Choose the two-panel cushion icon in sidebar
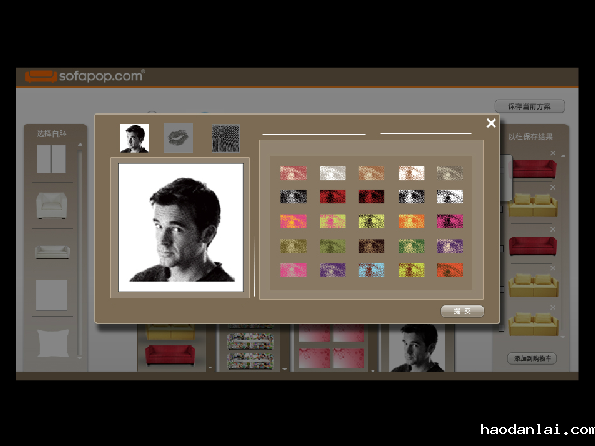 pyautogui.click(x=51, y=159)
